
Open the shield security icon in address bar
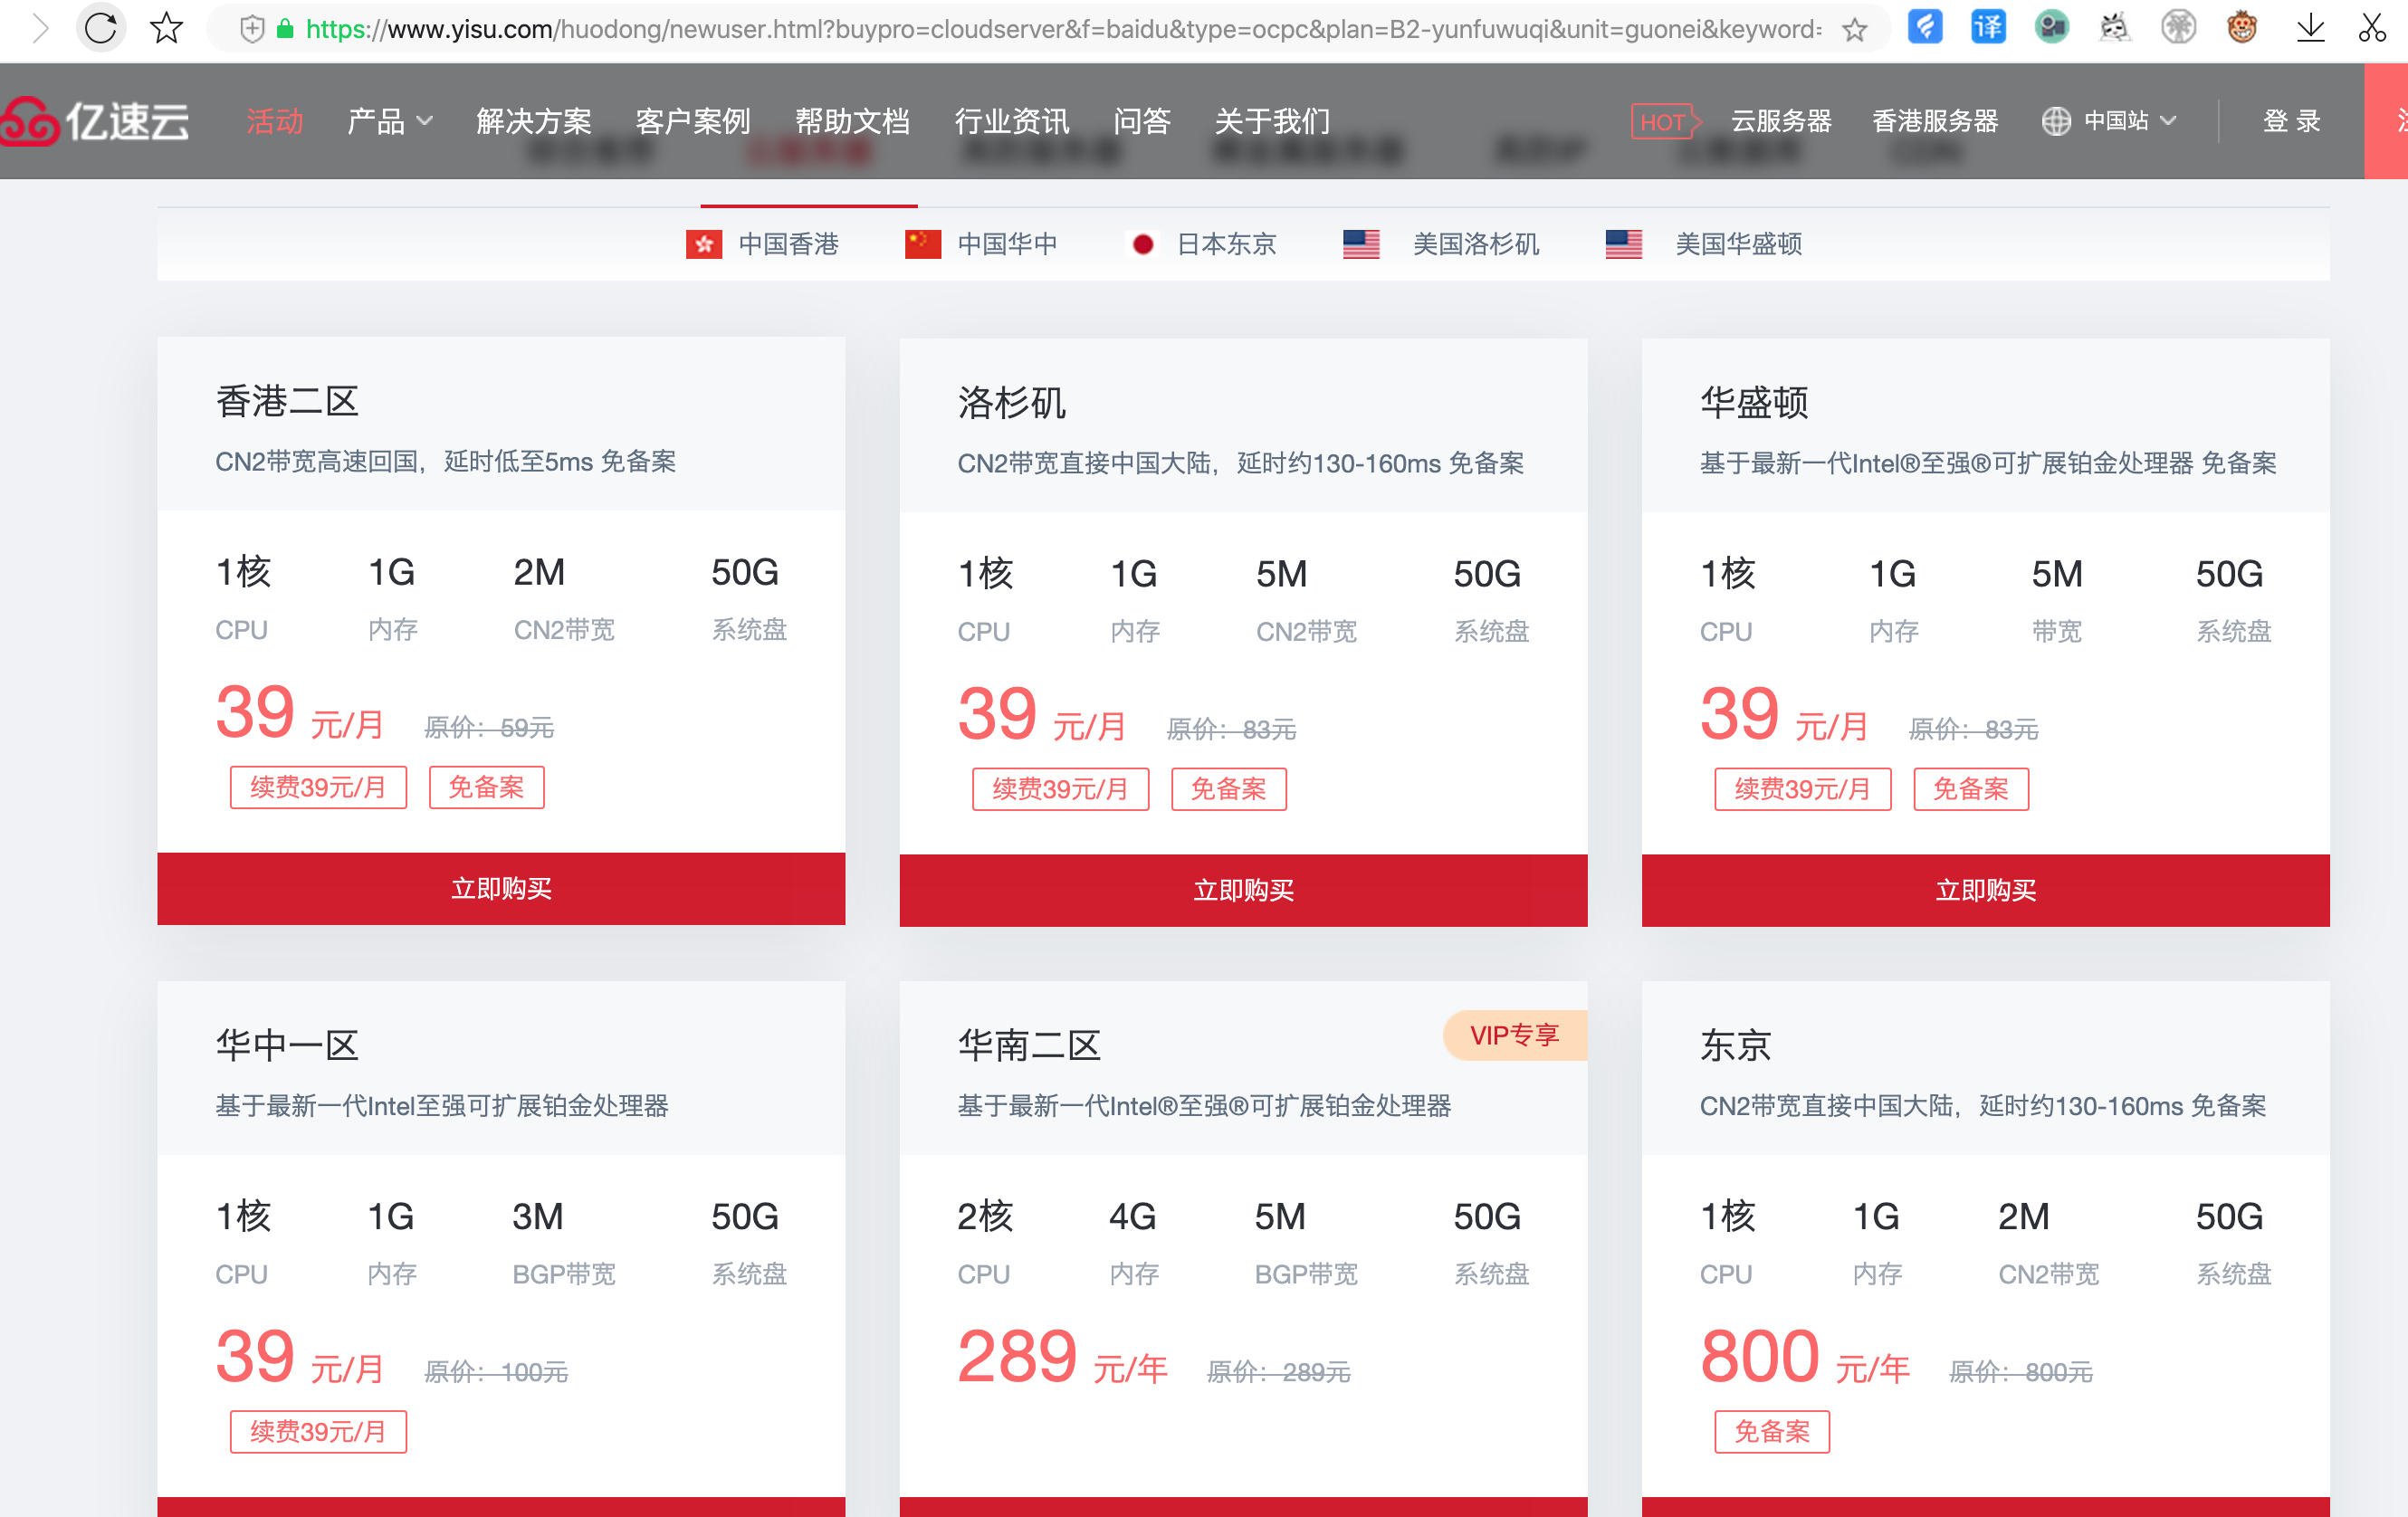(252, 29)
